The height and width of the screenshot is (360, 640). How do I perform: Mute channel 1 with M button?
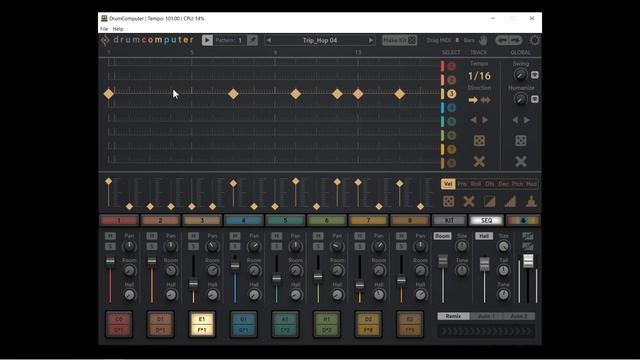pyautogui.click(x=110, y=236)
